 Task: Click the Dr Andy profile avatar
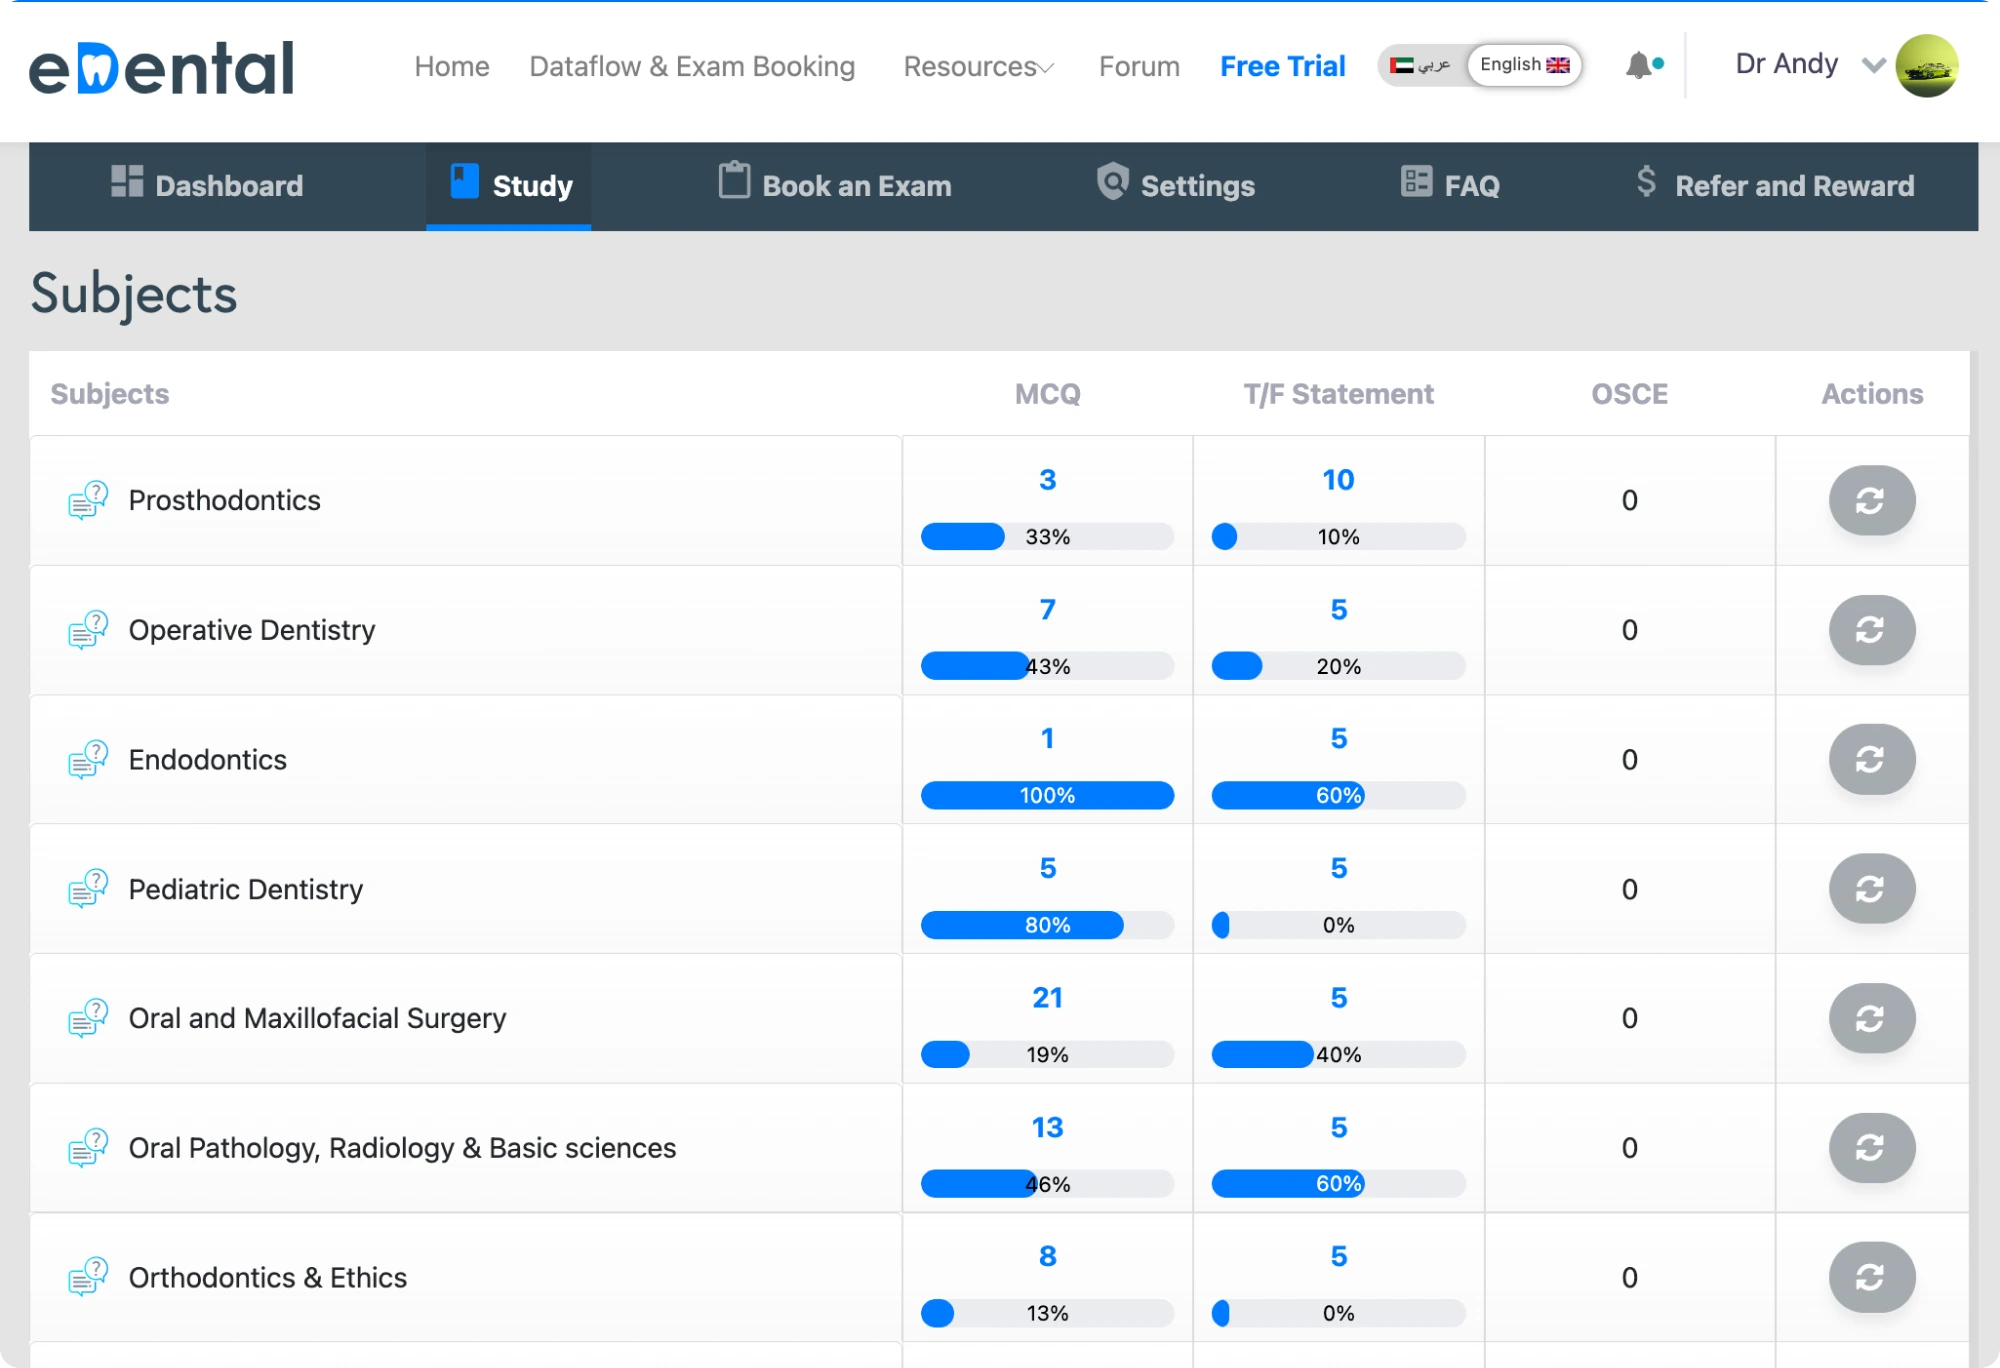pyautogui.click(x=1926, y=65)
